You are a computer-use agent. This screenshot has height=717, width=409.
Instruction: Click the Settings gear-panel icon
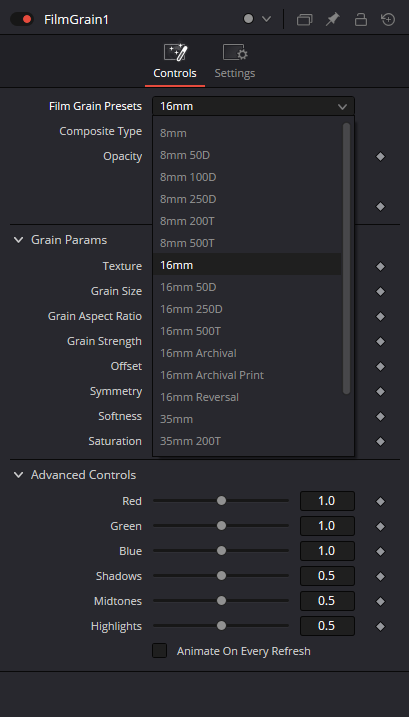pyautogui.click(x=235, y=52)
